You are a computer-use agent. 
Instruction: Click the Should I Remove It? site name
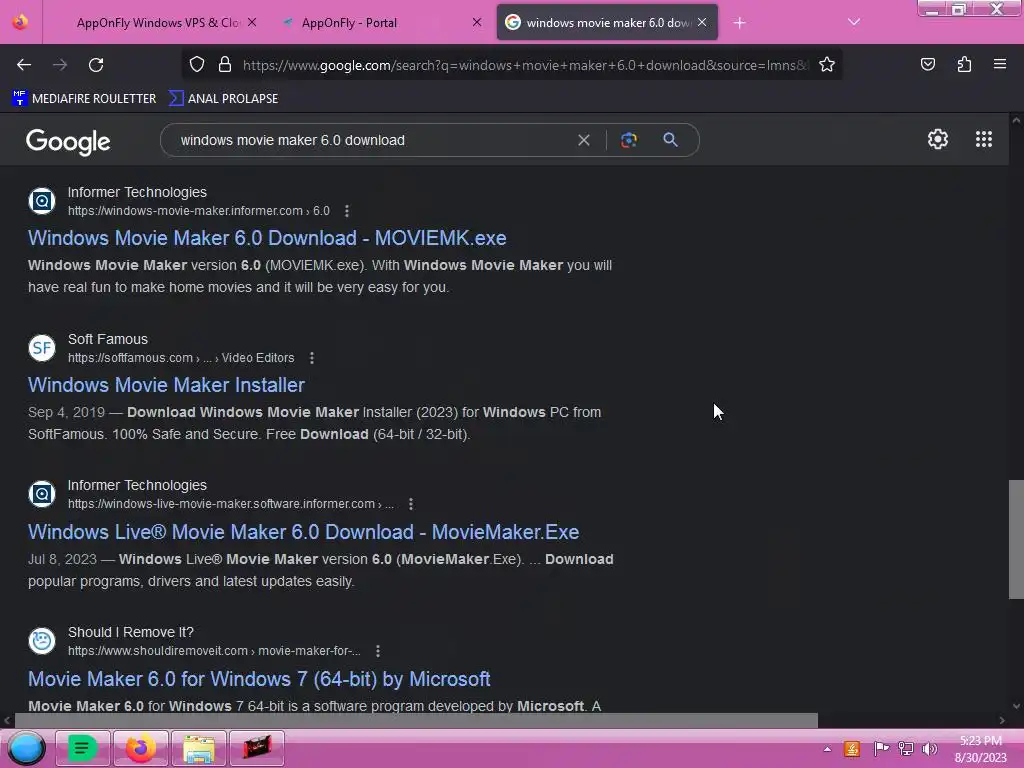click(131, 632)
